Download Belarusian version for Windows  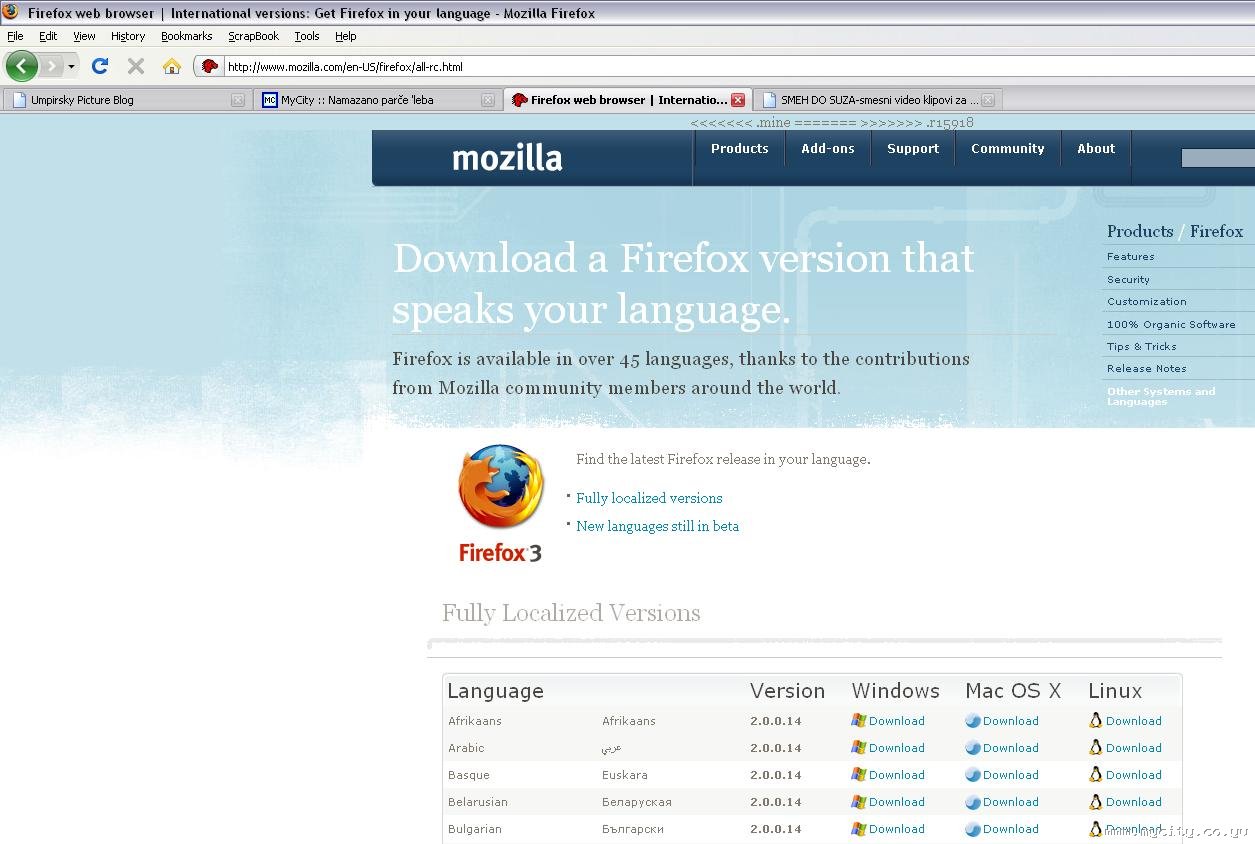(896, 802)
